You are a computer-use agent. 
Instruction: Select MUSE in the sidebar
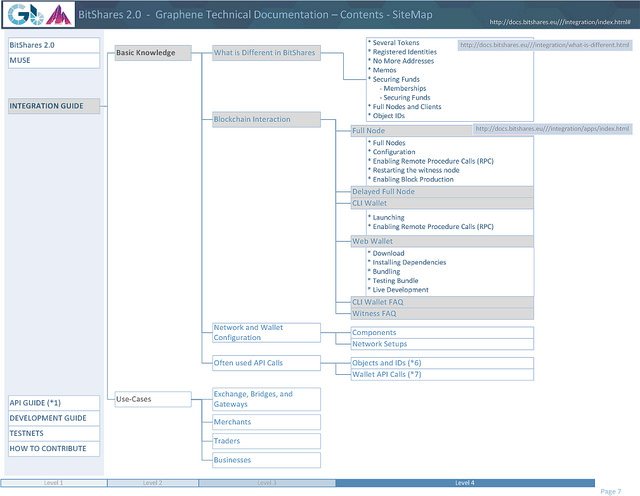54,60
